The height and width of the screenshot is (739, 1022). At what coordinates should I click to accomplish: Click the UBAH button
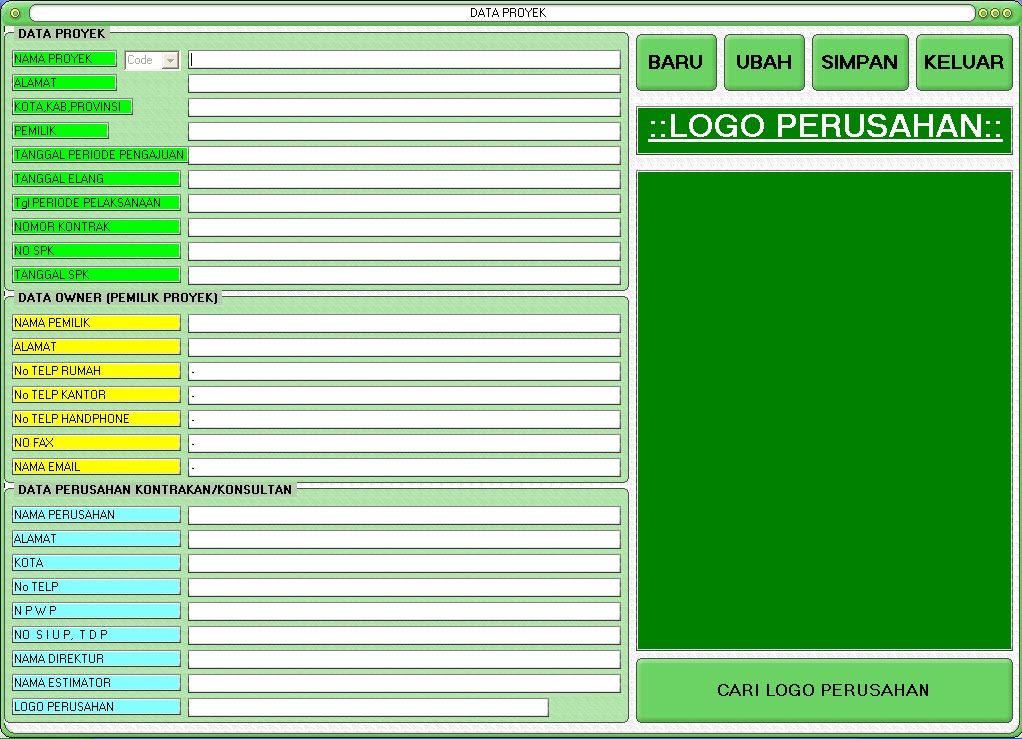coord(764,63)
